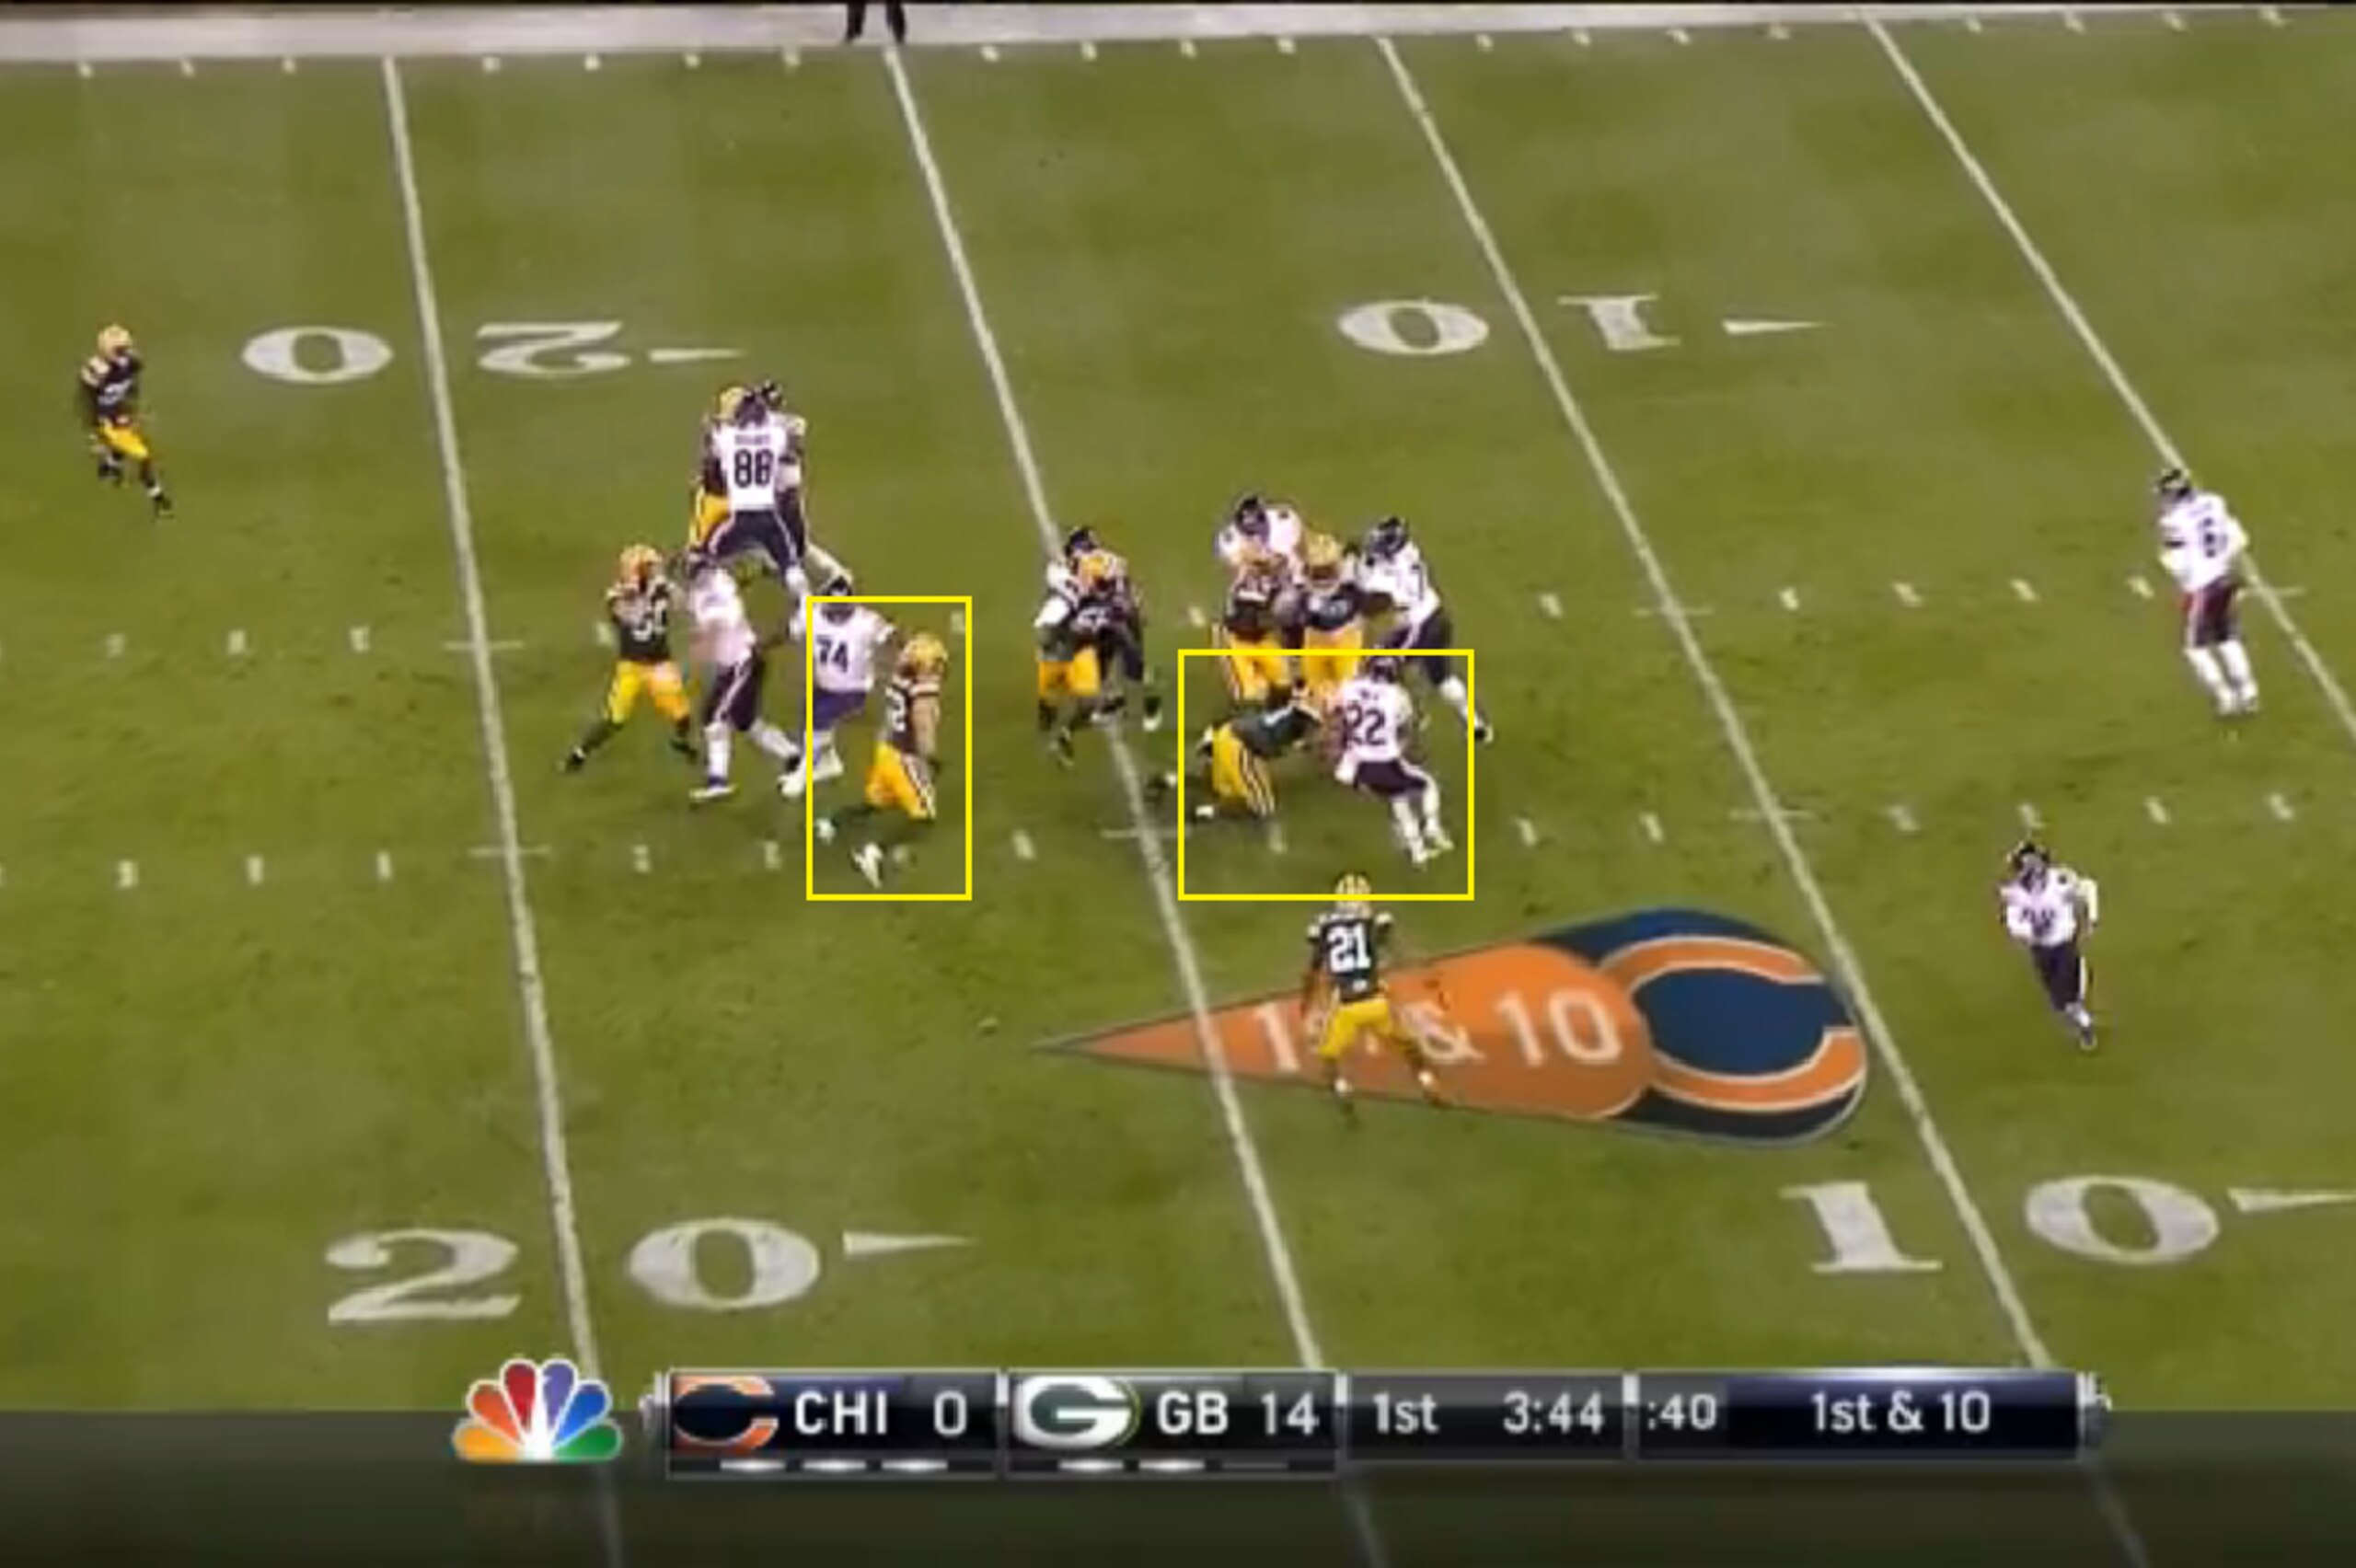The height and width of the screenshot is (1568, 2356).
Task: Click Green Bay's score of "14"
Action: pyautogui.click(x=1288, y=1414)
